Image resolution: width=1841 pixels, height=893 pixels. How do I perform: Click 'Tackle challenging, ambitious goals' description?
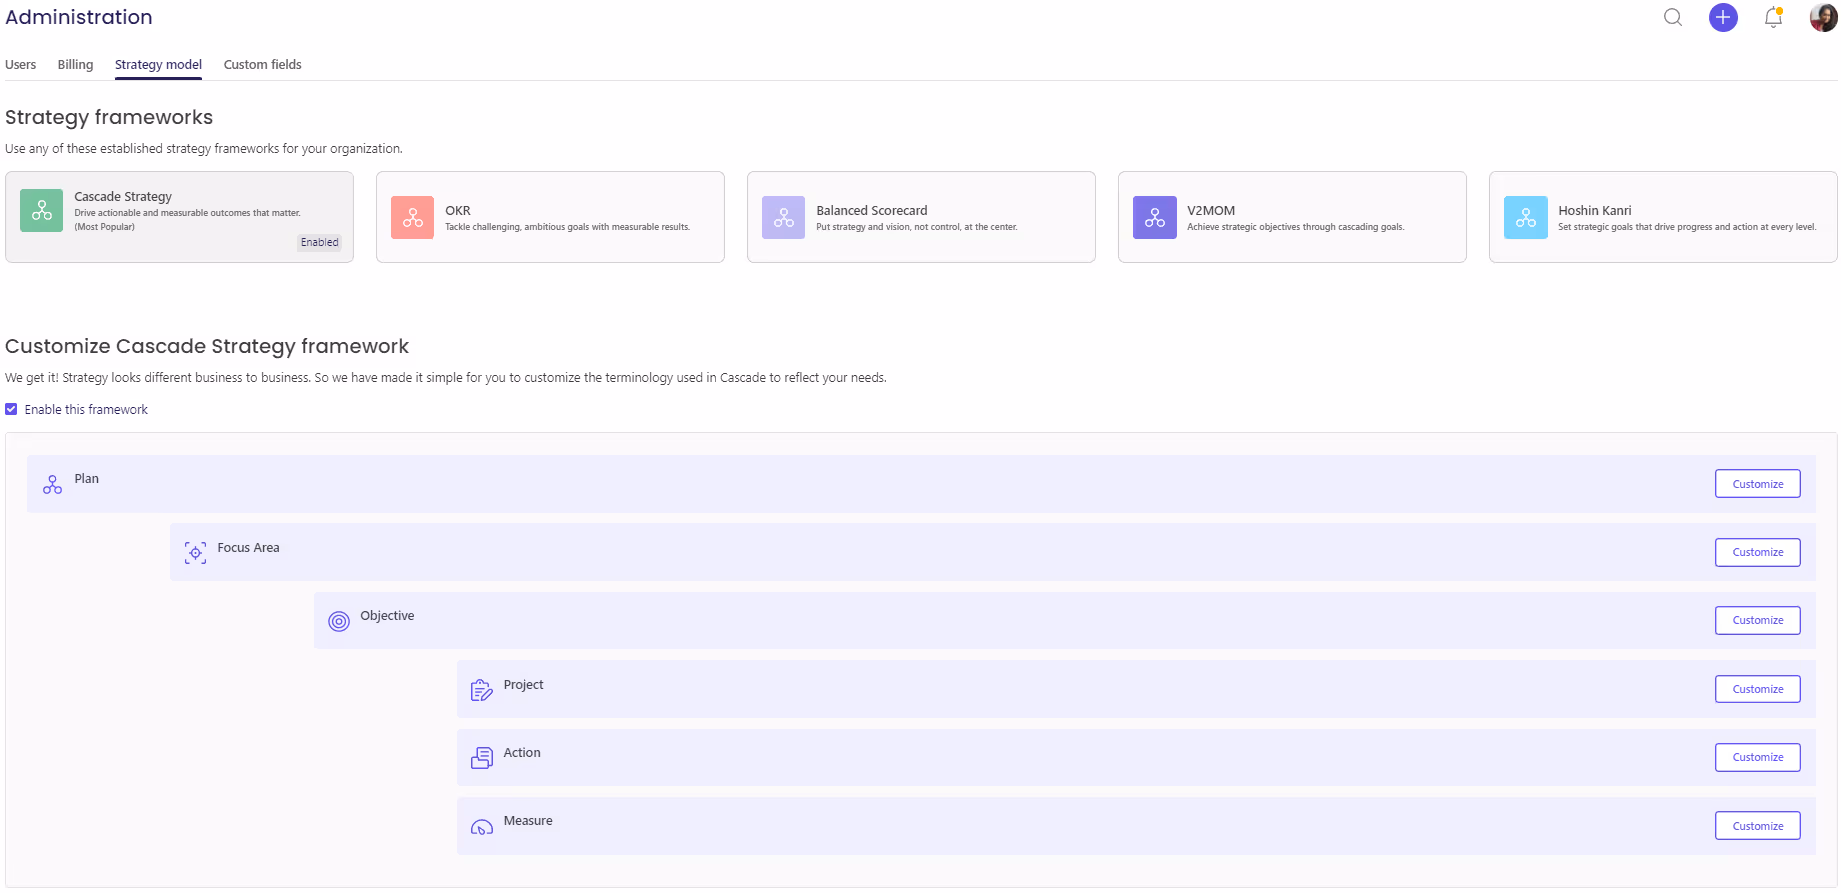[x=567, y=227]
